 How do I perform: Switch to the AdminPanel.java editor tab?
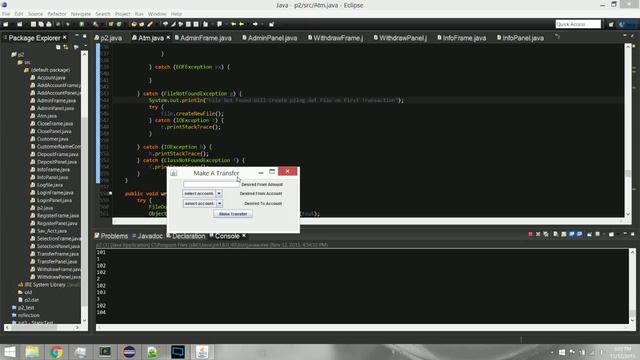270,38
